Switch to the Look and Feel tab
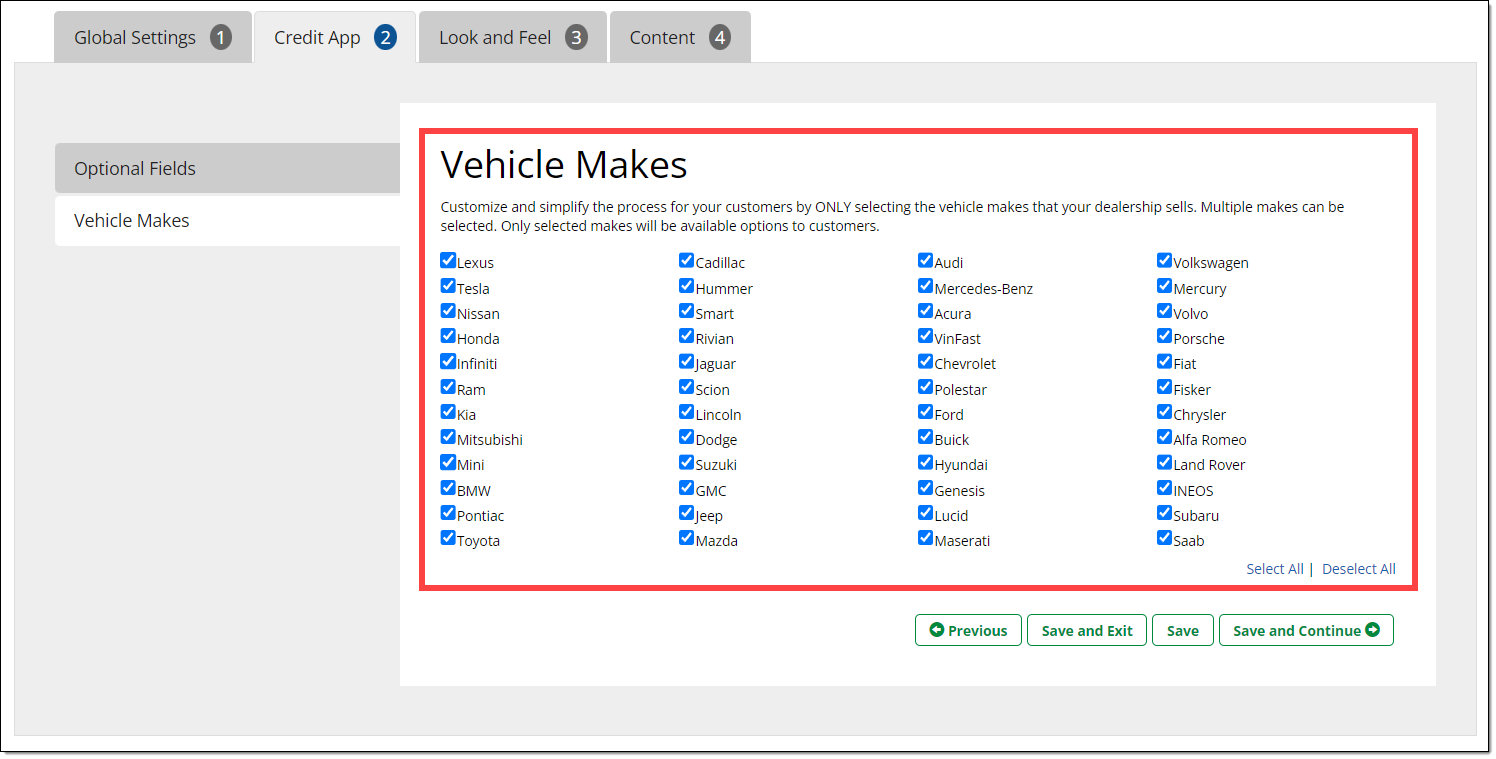The width and height of the screenshot is (1496, 759). pyautogui.click(x=512, y=38)
